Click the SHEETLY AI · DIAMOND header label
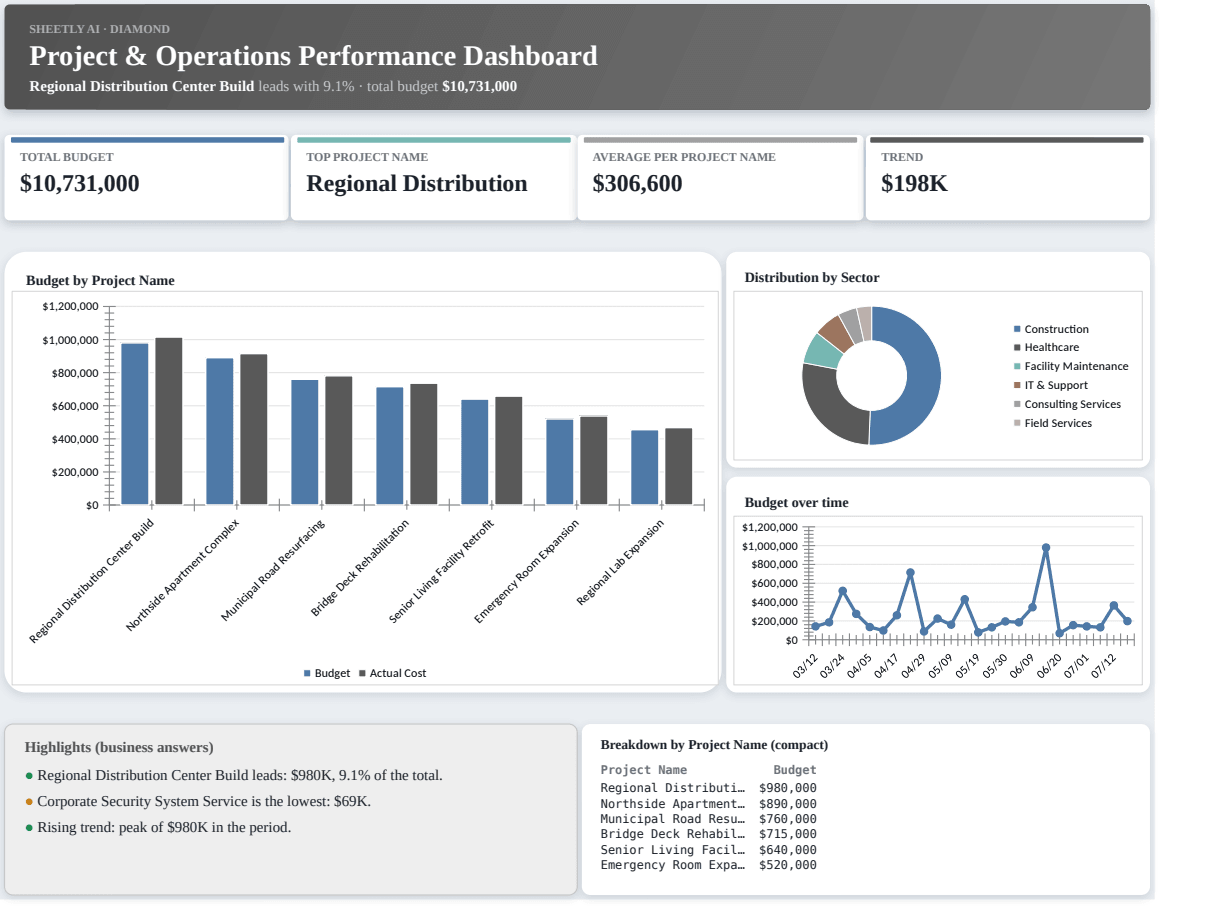 [99, 29]
